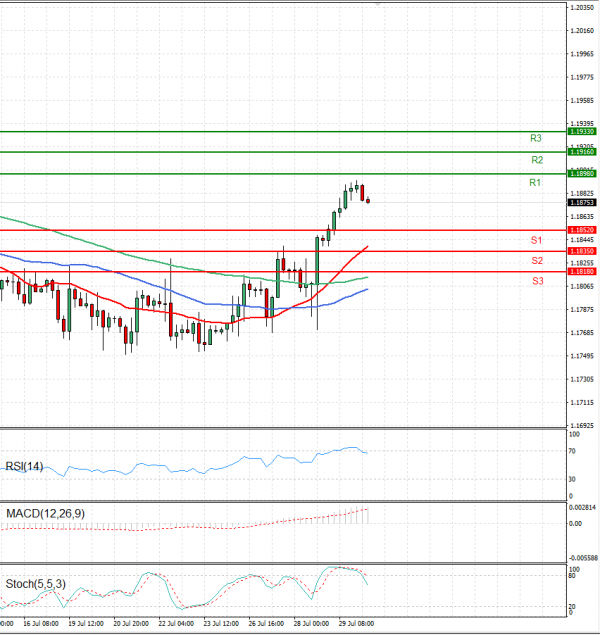600x635 pixels.
Task: Click the 19 Jul 12:00 time label
Action: pos(86,624)
